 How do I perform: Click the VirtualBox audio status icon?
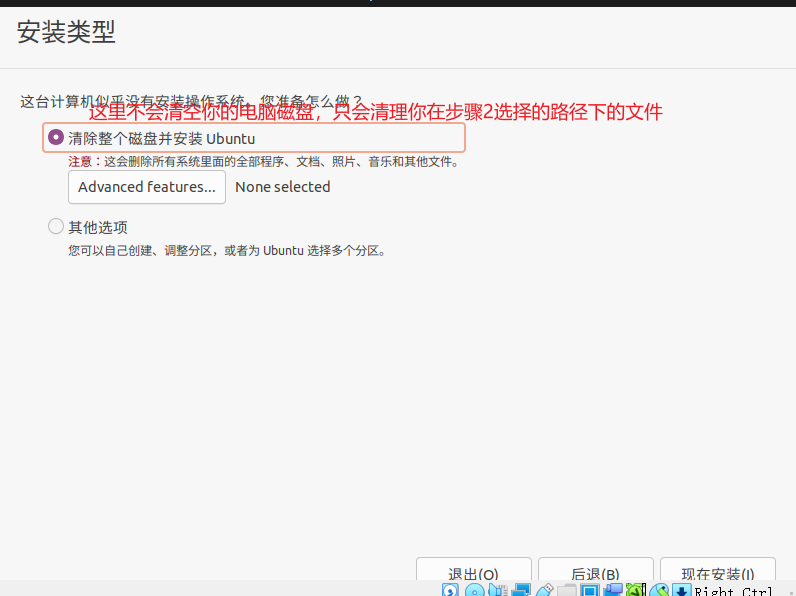point(498,590)
